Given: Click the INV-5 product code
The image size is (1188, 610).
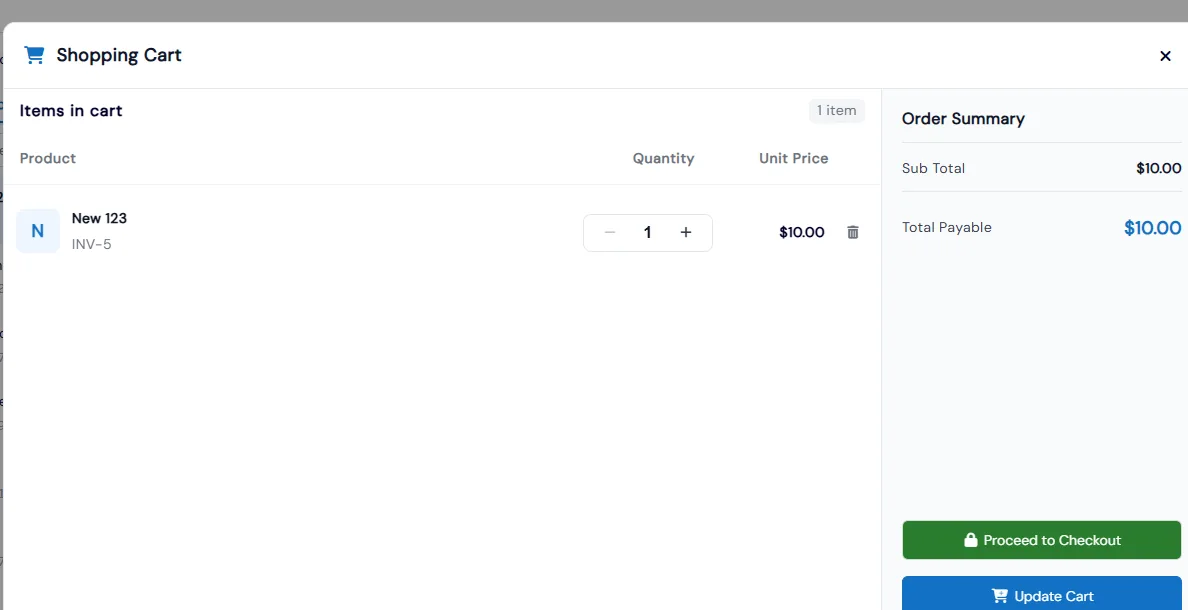Looking at the screenshot, I should pyautogui.click(x=92, y=245).
